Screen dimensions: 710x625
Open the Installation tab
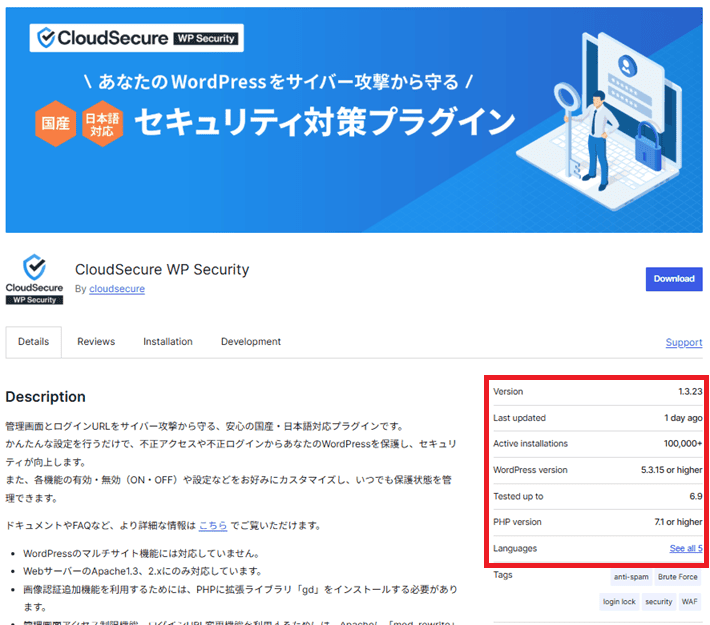coord(168,342)
